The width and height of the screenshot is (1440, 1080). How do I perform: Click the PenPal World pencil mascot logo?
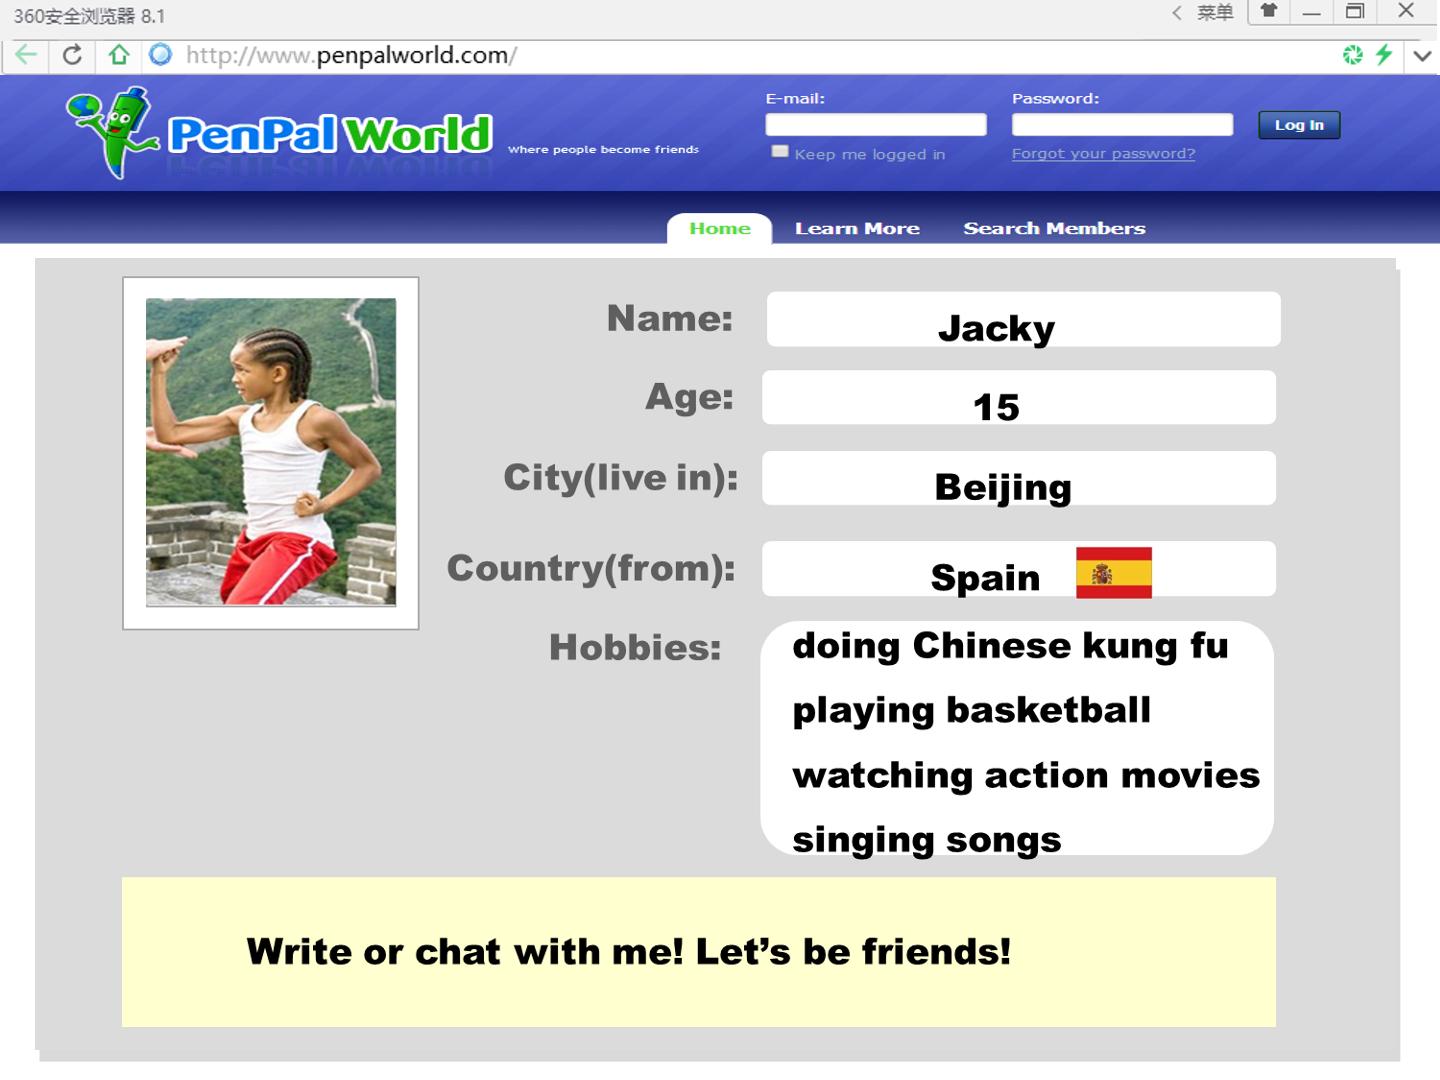[x=110, y=132]
